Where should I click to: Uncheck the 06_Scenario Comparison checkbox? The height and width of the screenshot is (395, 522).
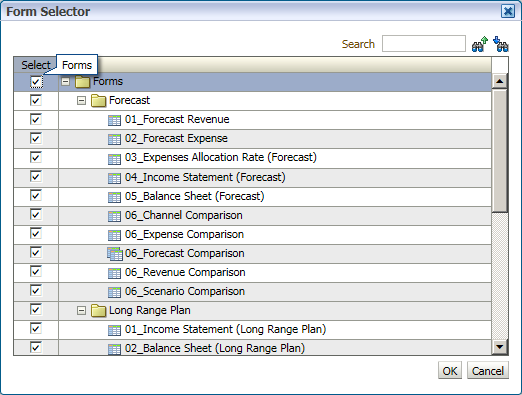coord(36,290)
